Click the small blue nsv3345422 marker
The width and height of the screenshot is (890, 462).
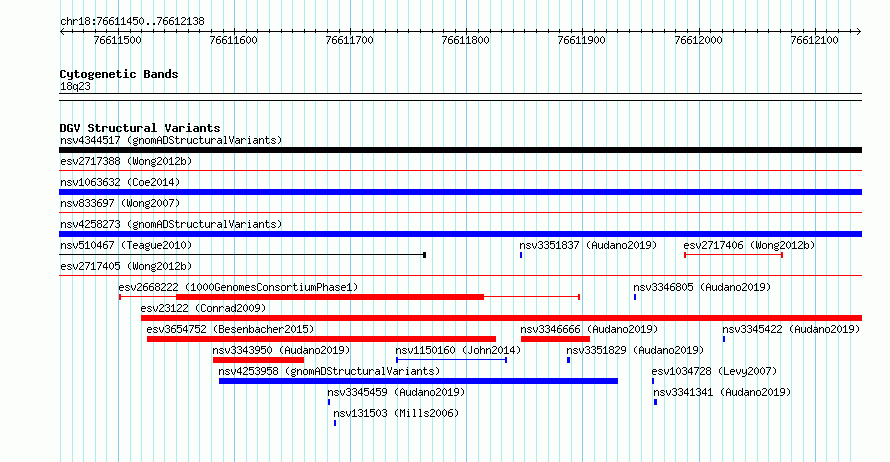pyautogui.click(x=724, y=339)
